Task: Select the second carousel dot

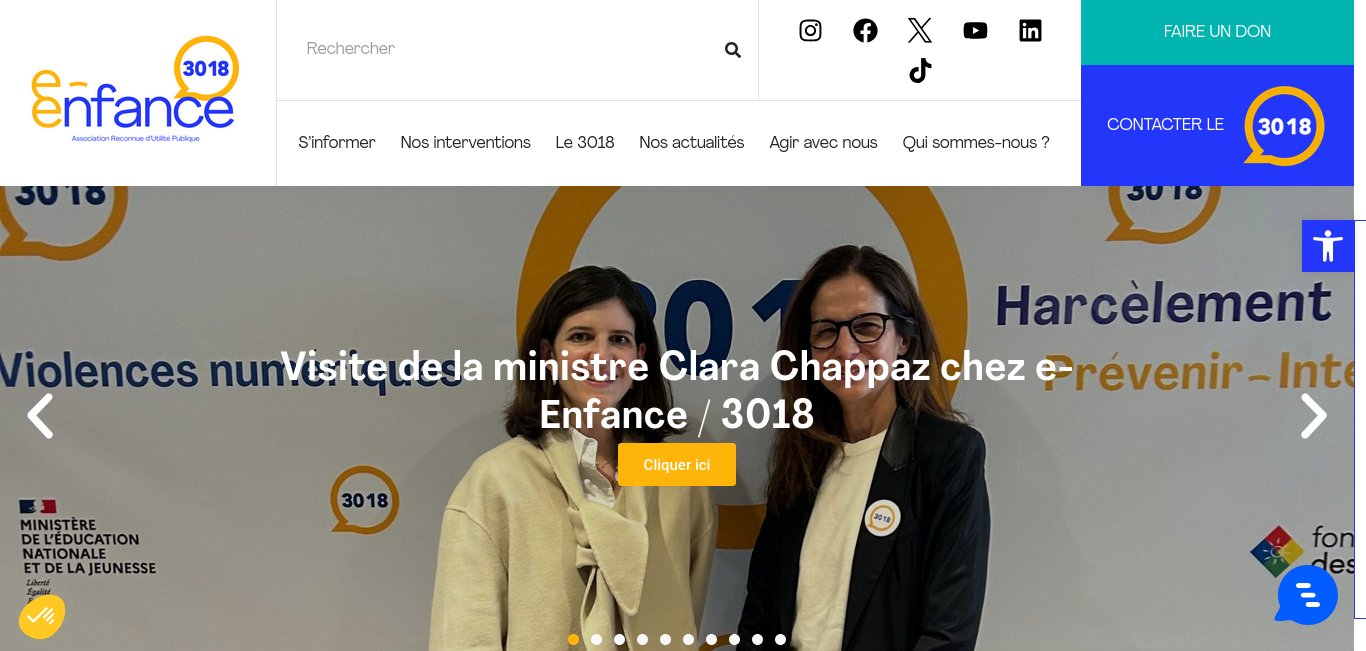Action: [597, 639]
